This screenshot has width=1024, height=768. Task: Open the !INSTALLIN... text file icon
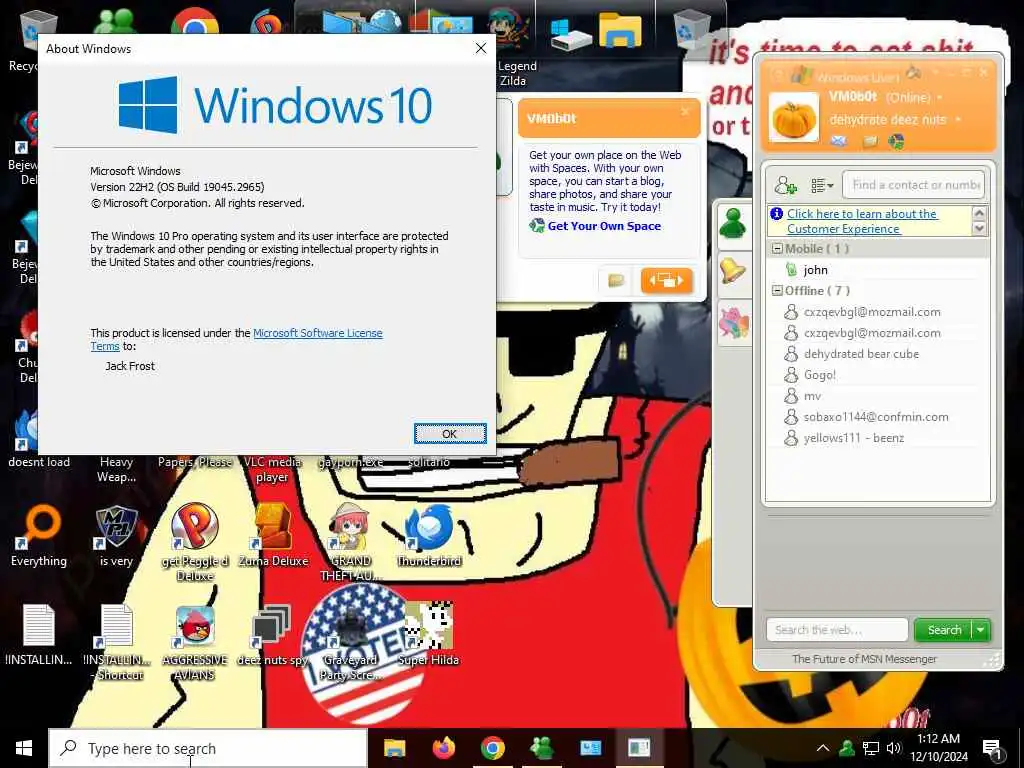tap(39, 635)
